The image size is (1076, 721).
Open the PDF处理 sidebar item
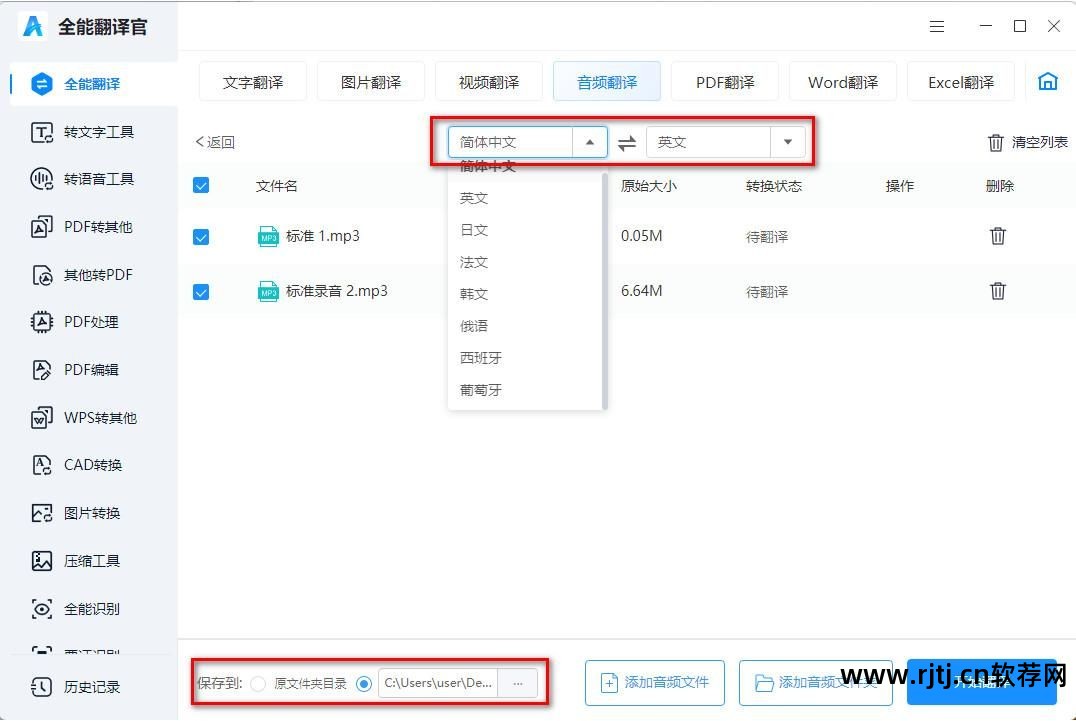click(x=75, y=322)
